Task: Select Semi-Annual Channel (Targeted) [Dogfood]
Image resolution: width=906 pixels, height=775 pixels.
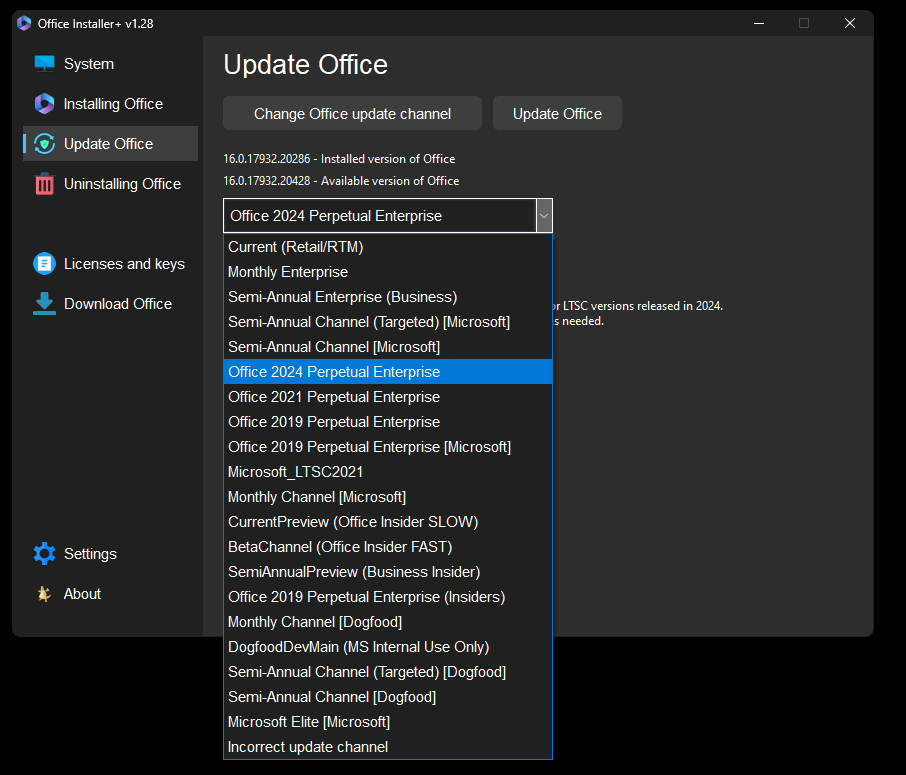Action: coord(388,672)
